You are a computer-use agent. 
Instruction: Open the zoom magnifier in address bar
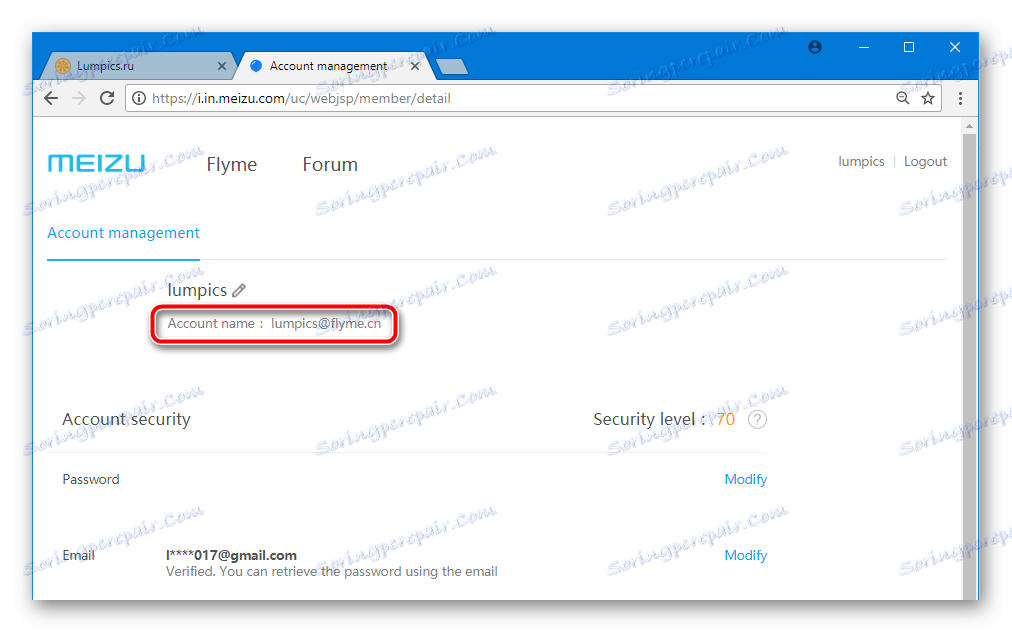(903, 98)
